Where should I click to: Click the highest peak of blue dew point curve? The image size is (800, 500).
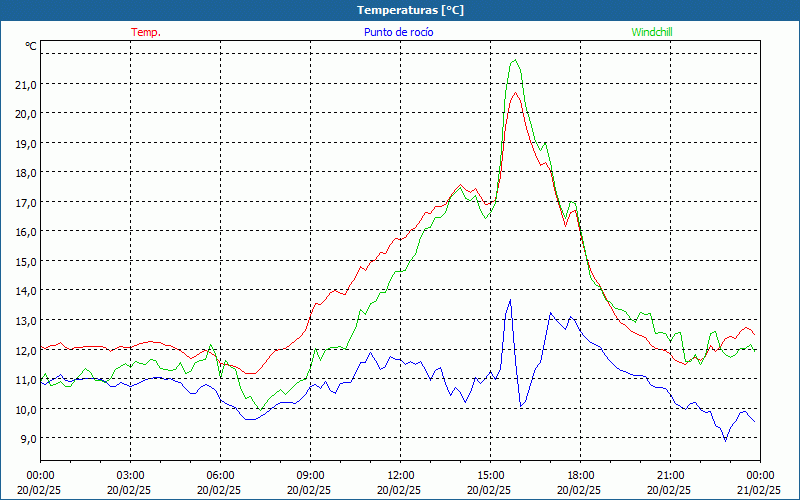coord(510,300)
